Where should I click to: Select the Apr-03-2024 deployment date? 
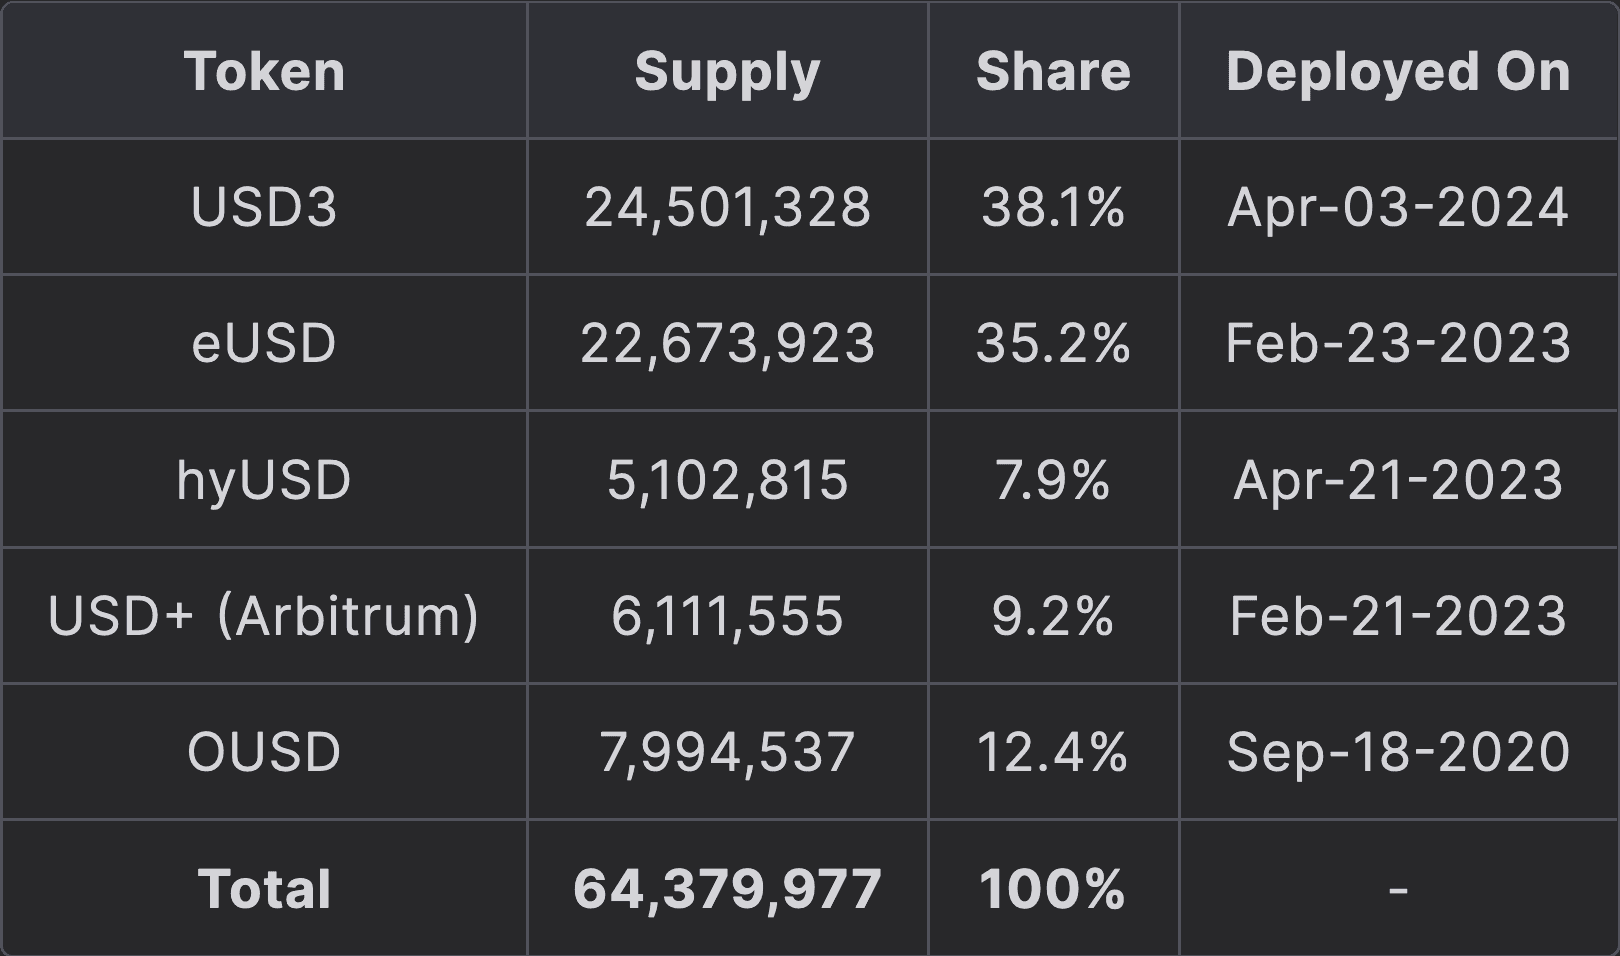(x=1398, y=208)
